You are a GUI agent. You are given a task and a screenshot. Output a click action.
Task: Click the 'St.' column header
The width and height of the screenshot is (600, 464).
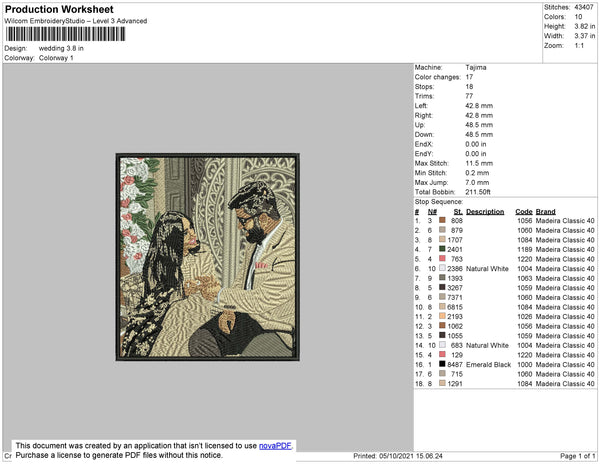click(458, 212)
